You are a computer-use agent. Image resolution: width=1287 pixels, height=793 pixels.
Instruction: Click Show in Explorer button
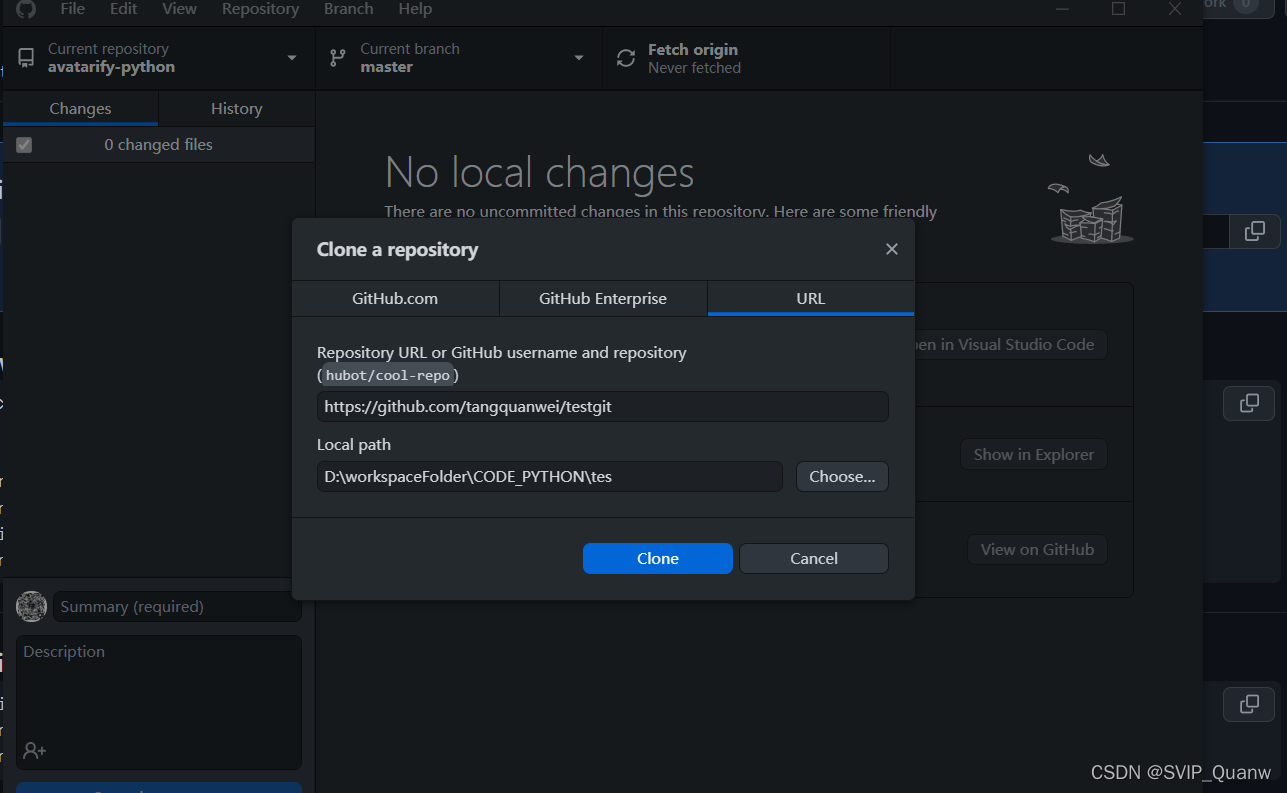coord(1034,454)
